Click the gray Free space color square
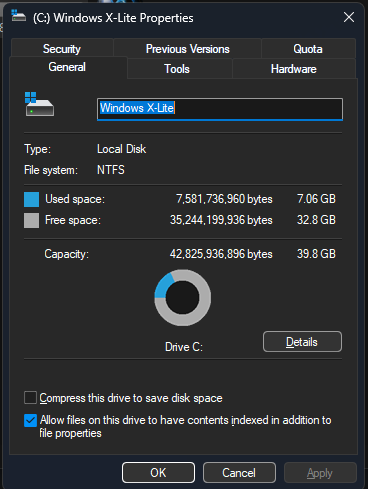Viewport: 368px width, 489px height. coord(31,221)
